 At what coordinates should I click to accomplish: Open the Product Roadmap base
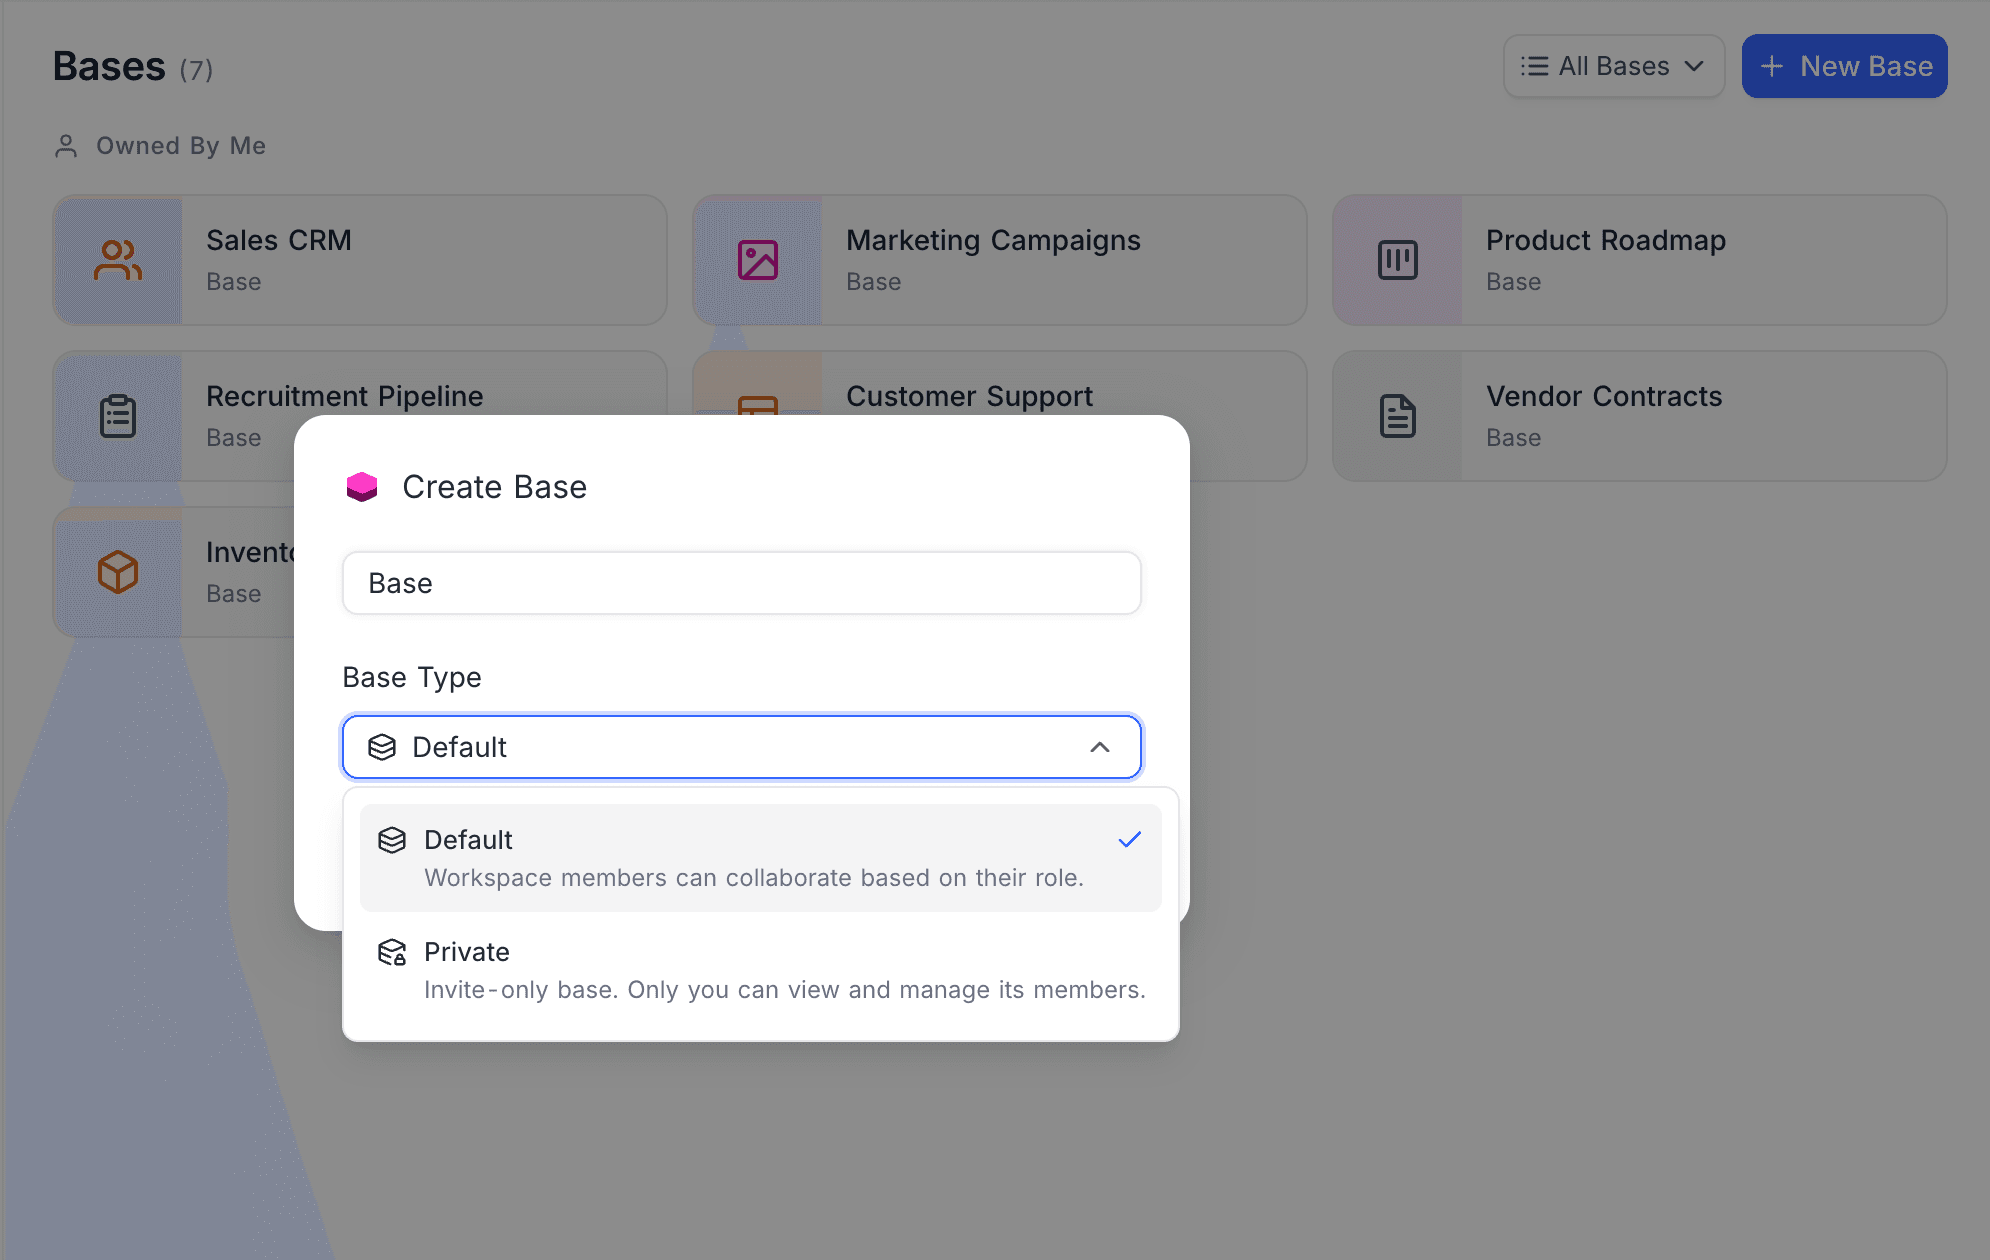[x=1640, y=260]
